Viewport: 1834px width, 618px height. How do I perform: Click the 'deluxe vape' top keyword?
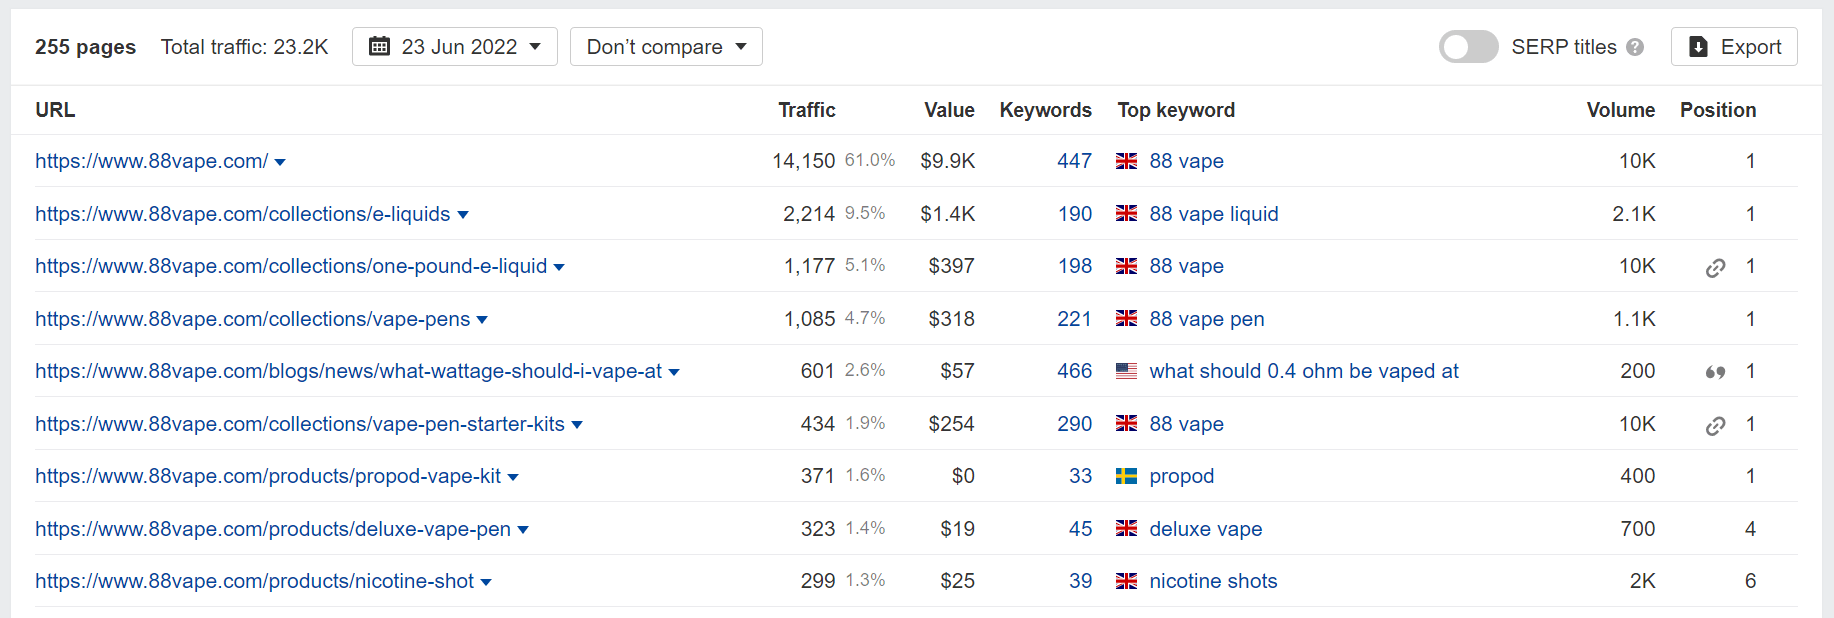tap(1206, 529)
